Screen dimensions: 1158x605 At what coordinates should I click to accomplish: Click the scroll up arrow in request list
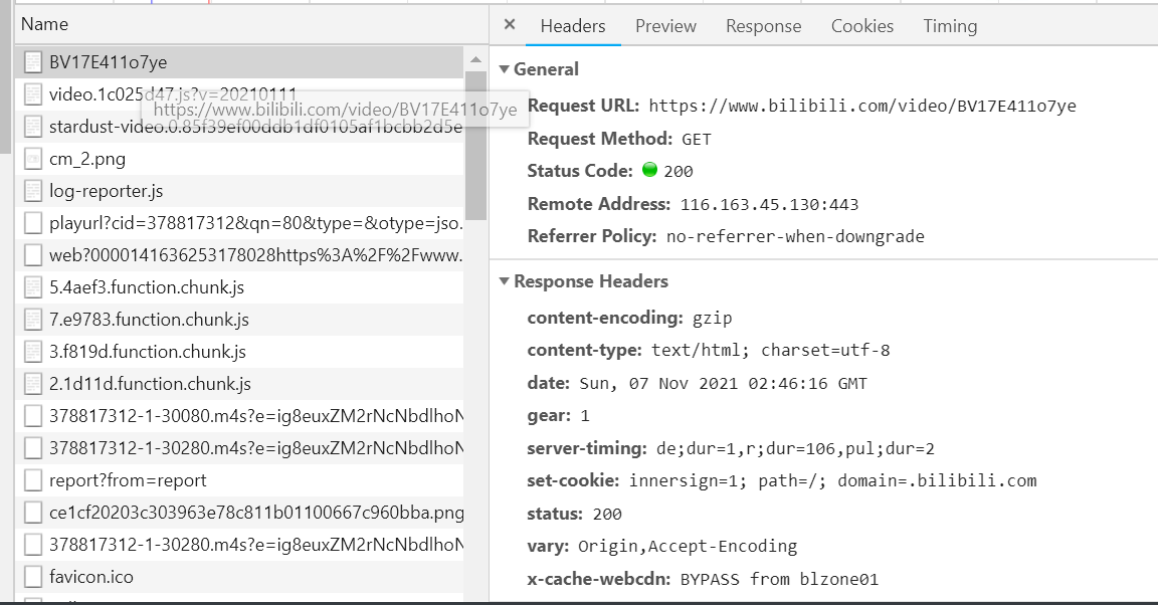pos(476,59)
